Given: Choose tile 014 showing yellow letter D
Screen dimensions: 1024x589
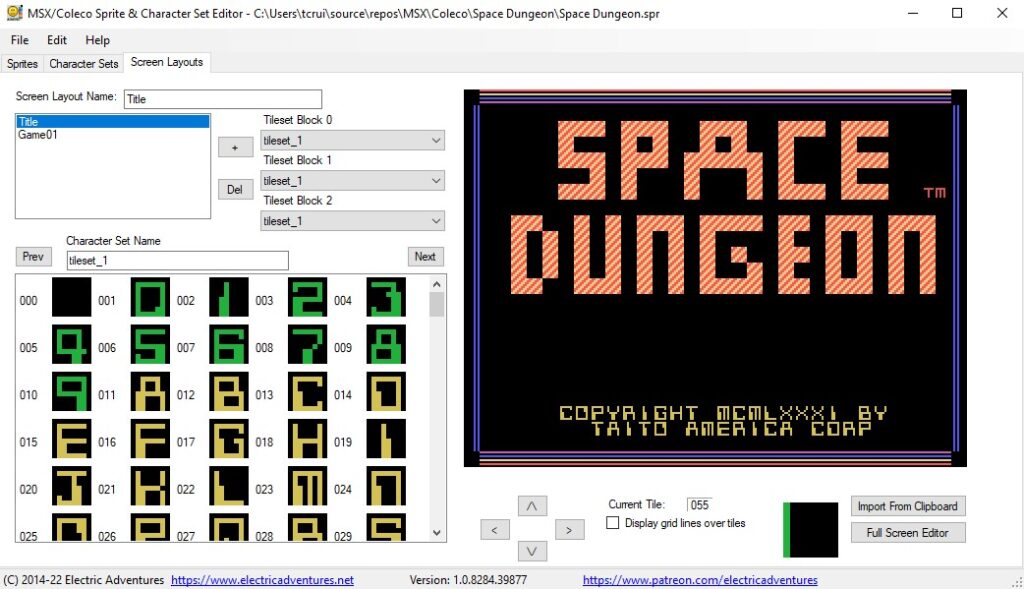Looking at the screenshot, I should click(386, 391).
